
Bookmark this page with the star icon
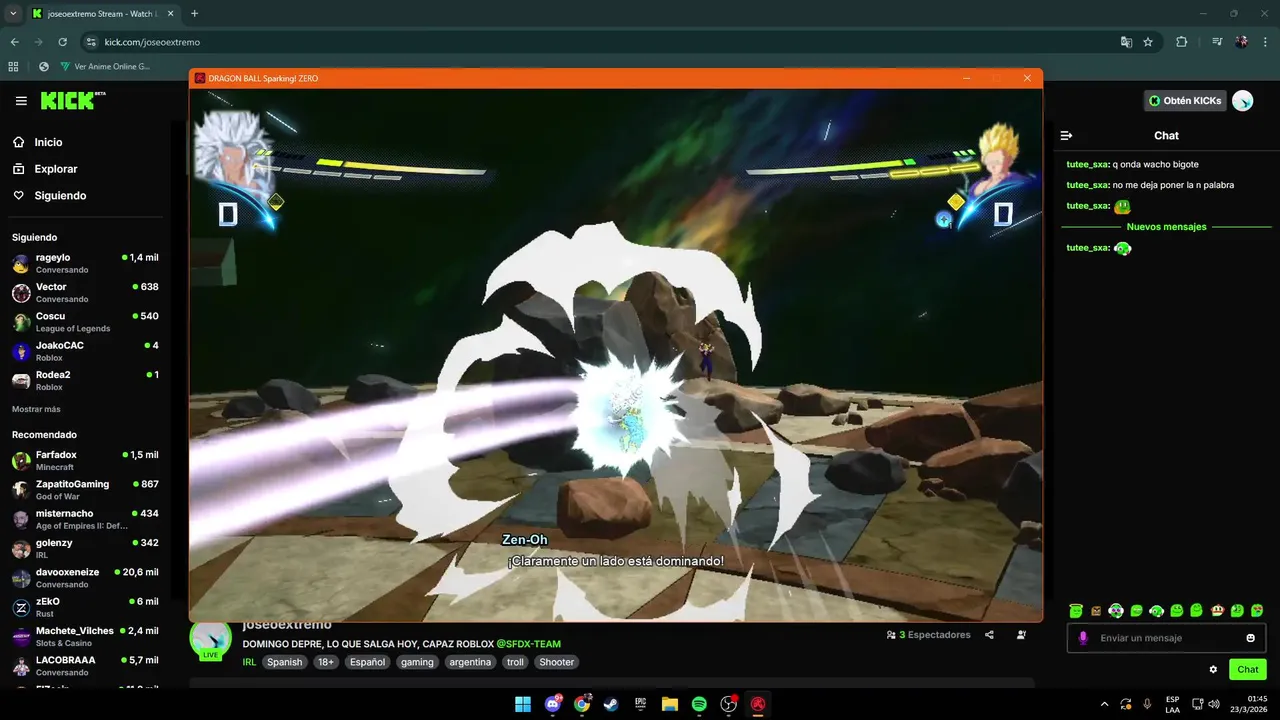tap(1148, 42)
